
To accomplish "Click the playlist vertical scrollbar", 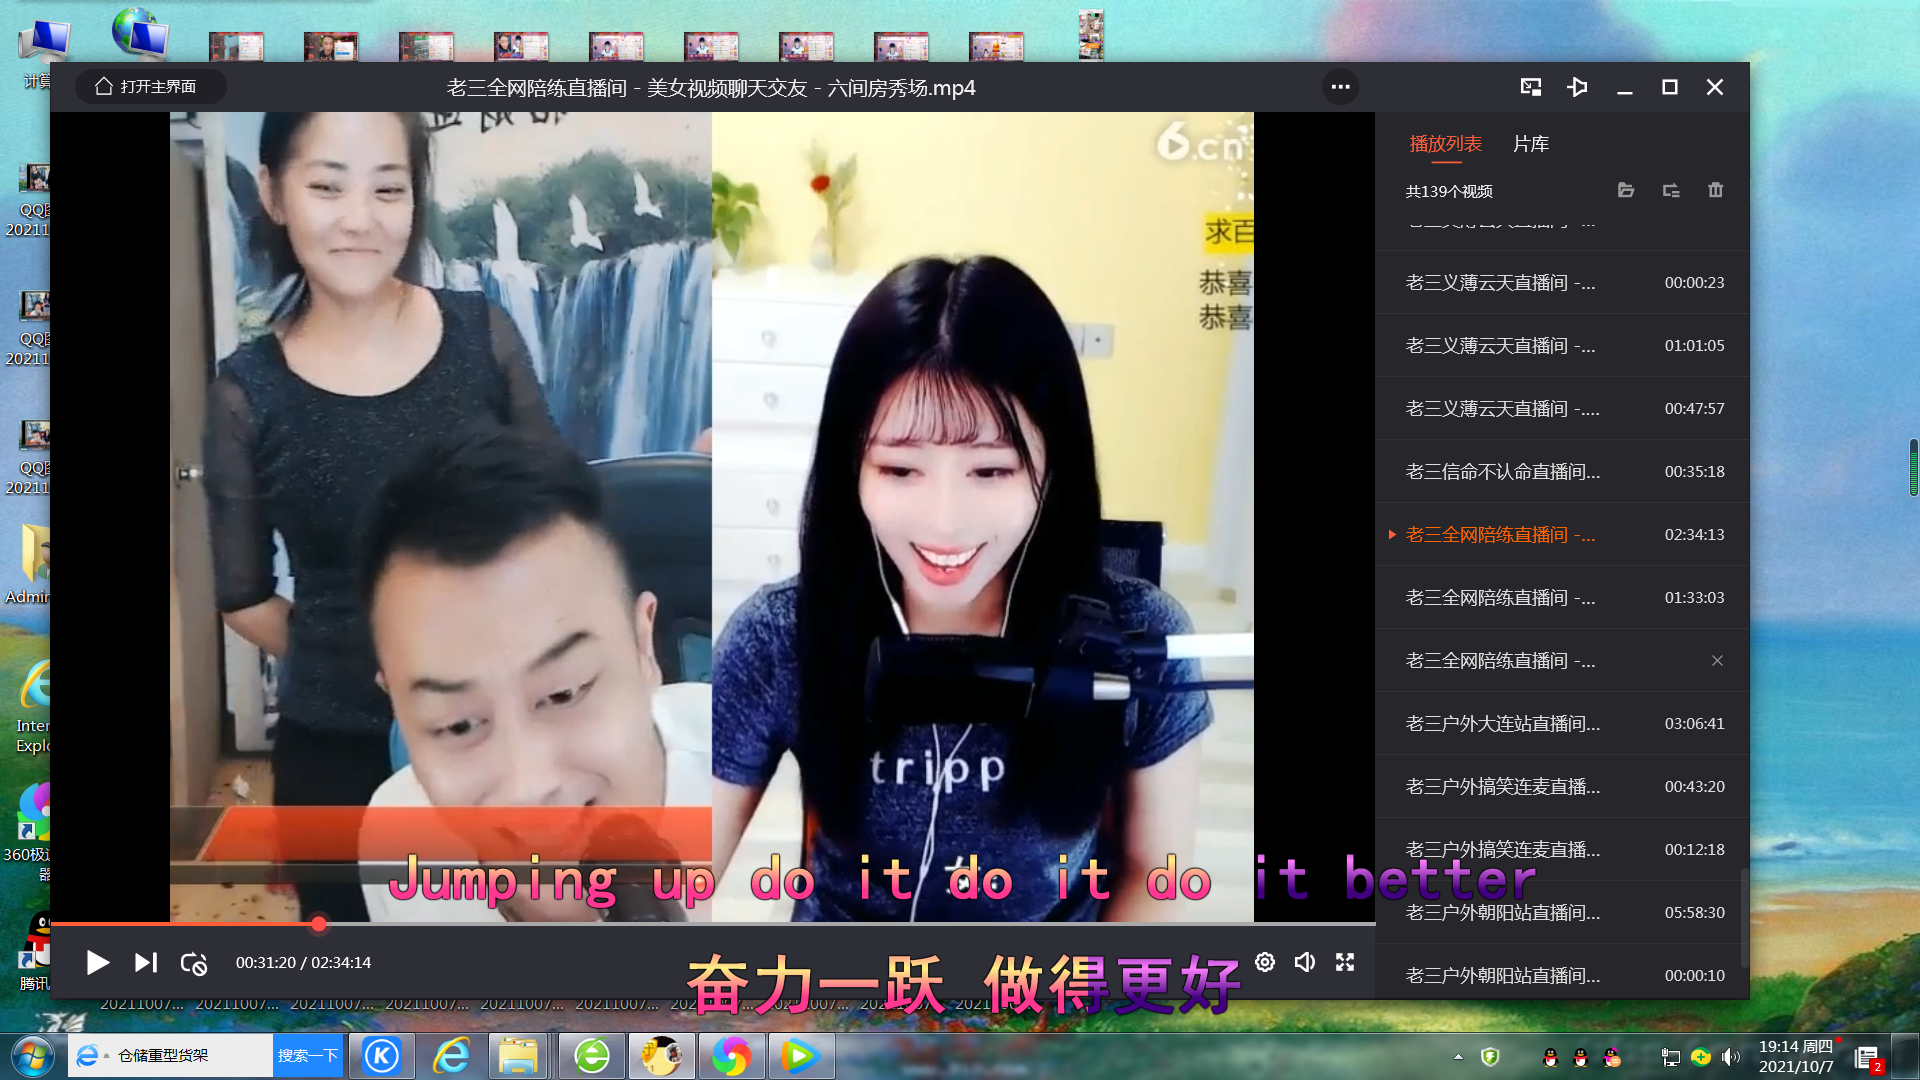I will coord(1745,917).
